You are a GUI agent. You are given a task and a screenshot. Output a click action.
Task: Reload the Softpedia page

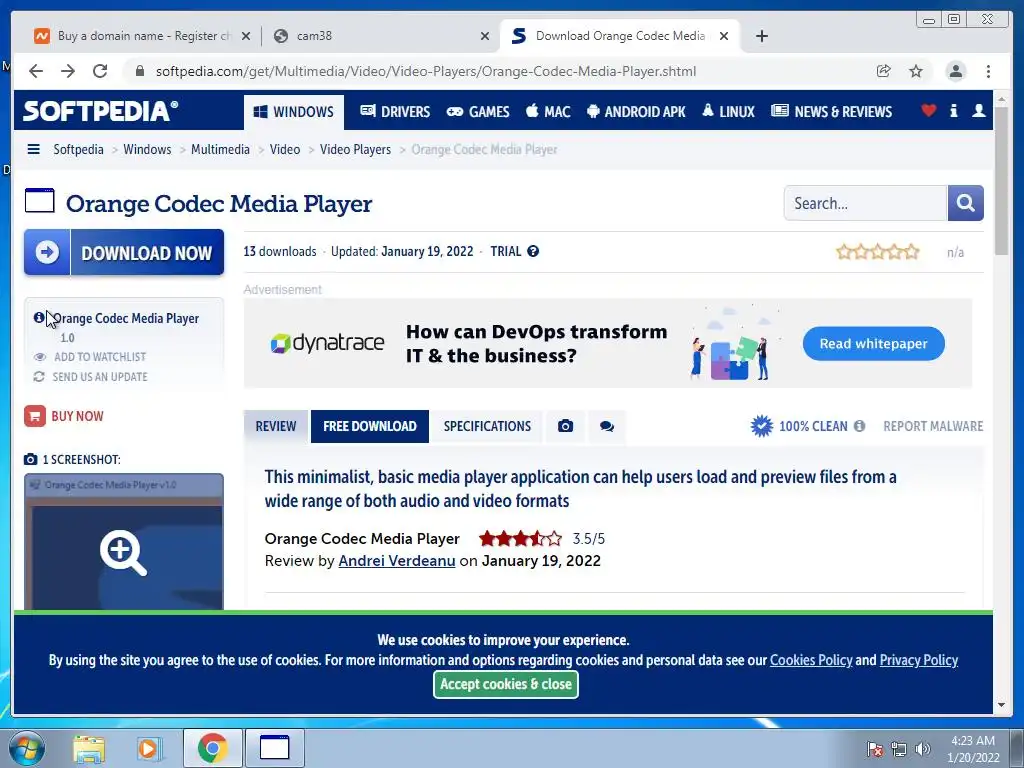(x=100, y=71)
